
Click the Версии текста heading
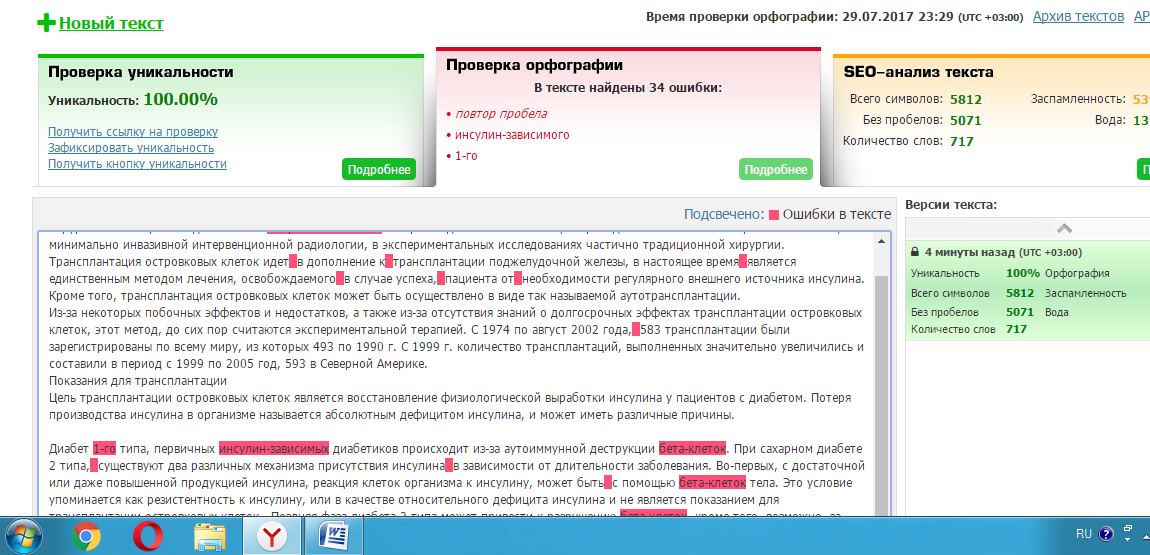tap(951, 205)
